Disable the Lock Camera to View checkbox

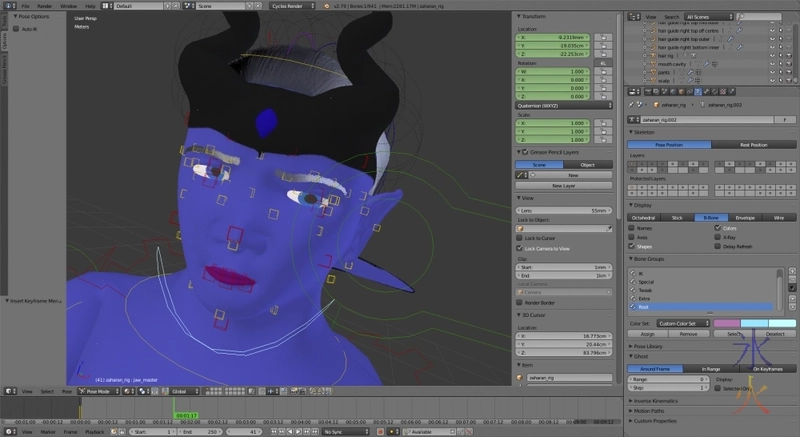tap(520, 247)
